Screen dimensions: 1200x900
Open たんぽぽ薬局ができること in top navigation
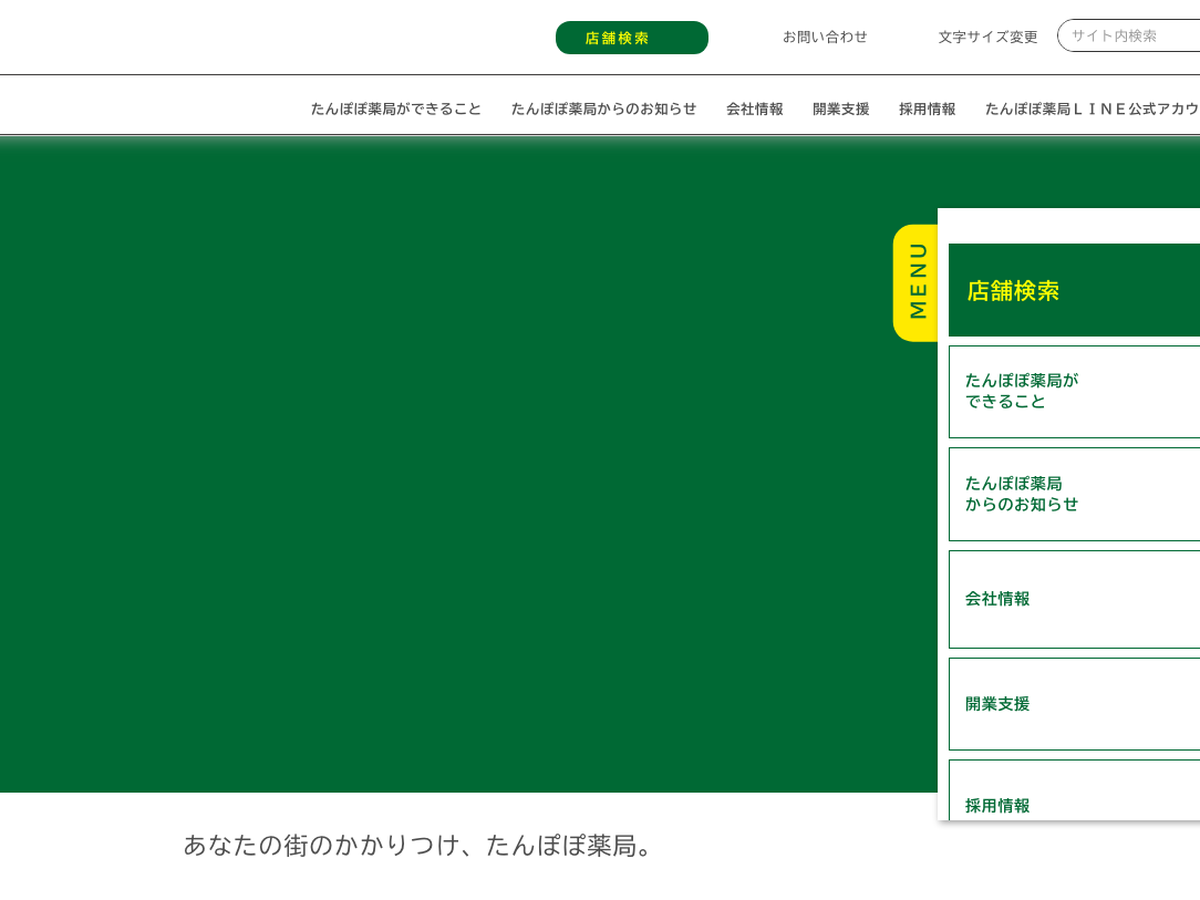point(396,109)
